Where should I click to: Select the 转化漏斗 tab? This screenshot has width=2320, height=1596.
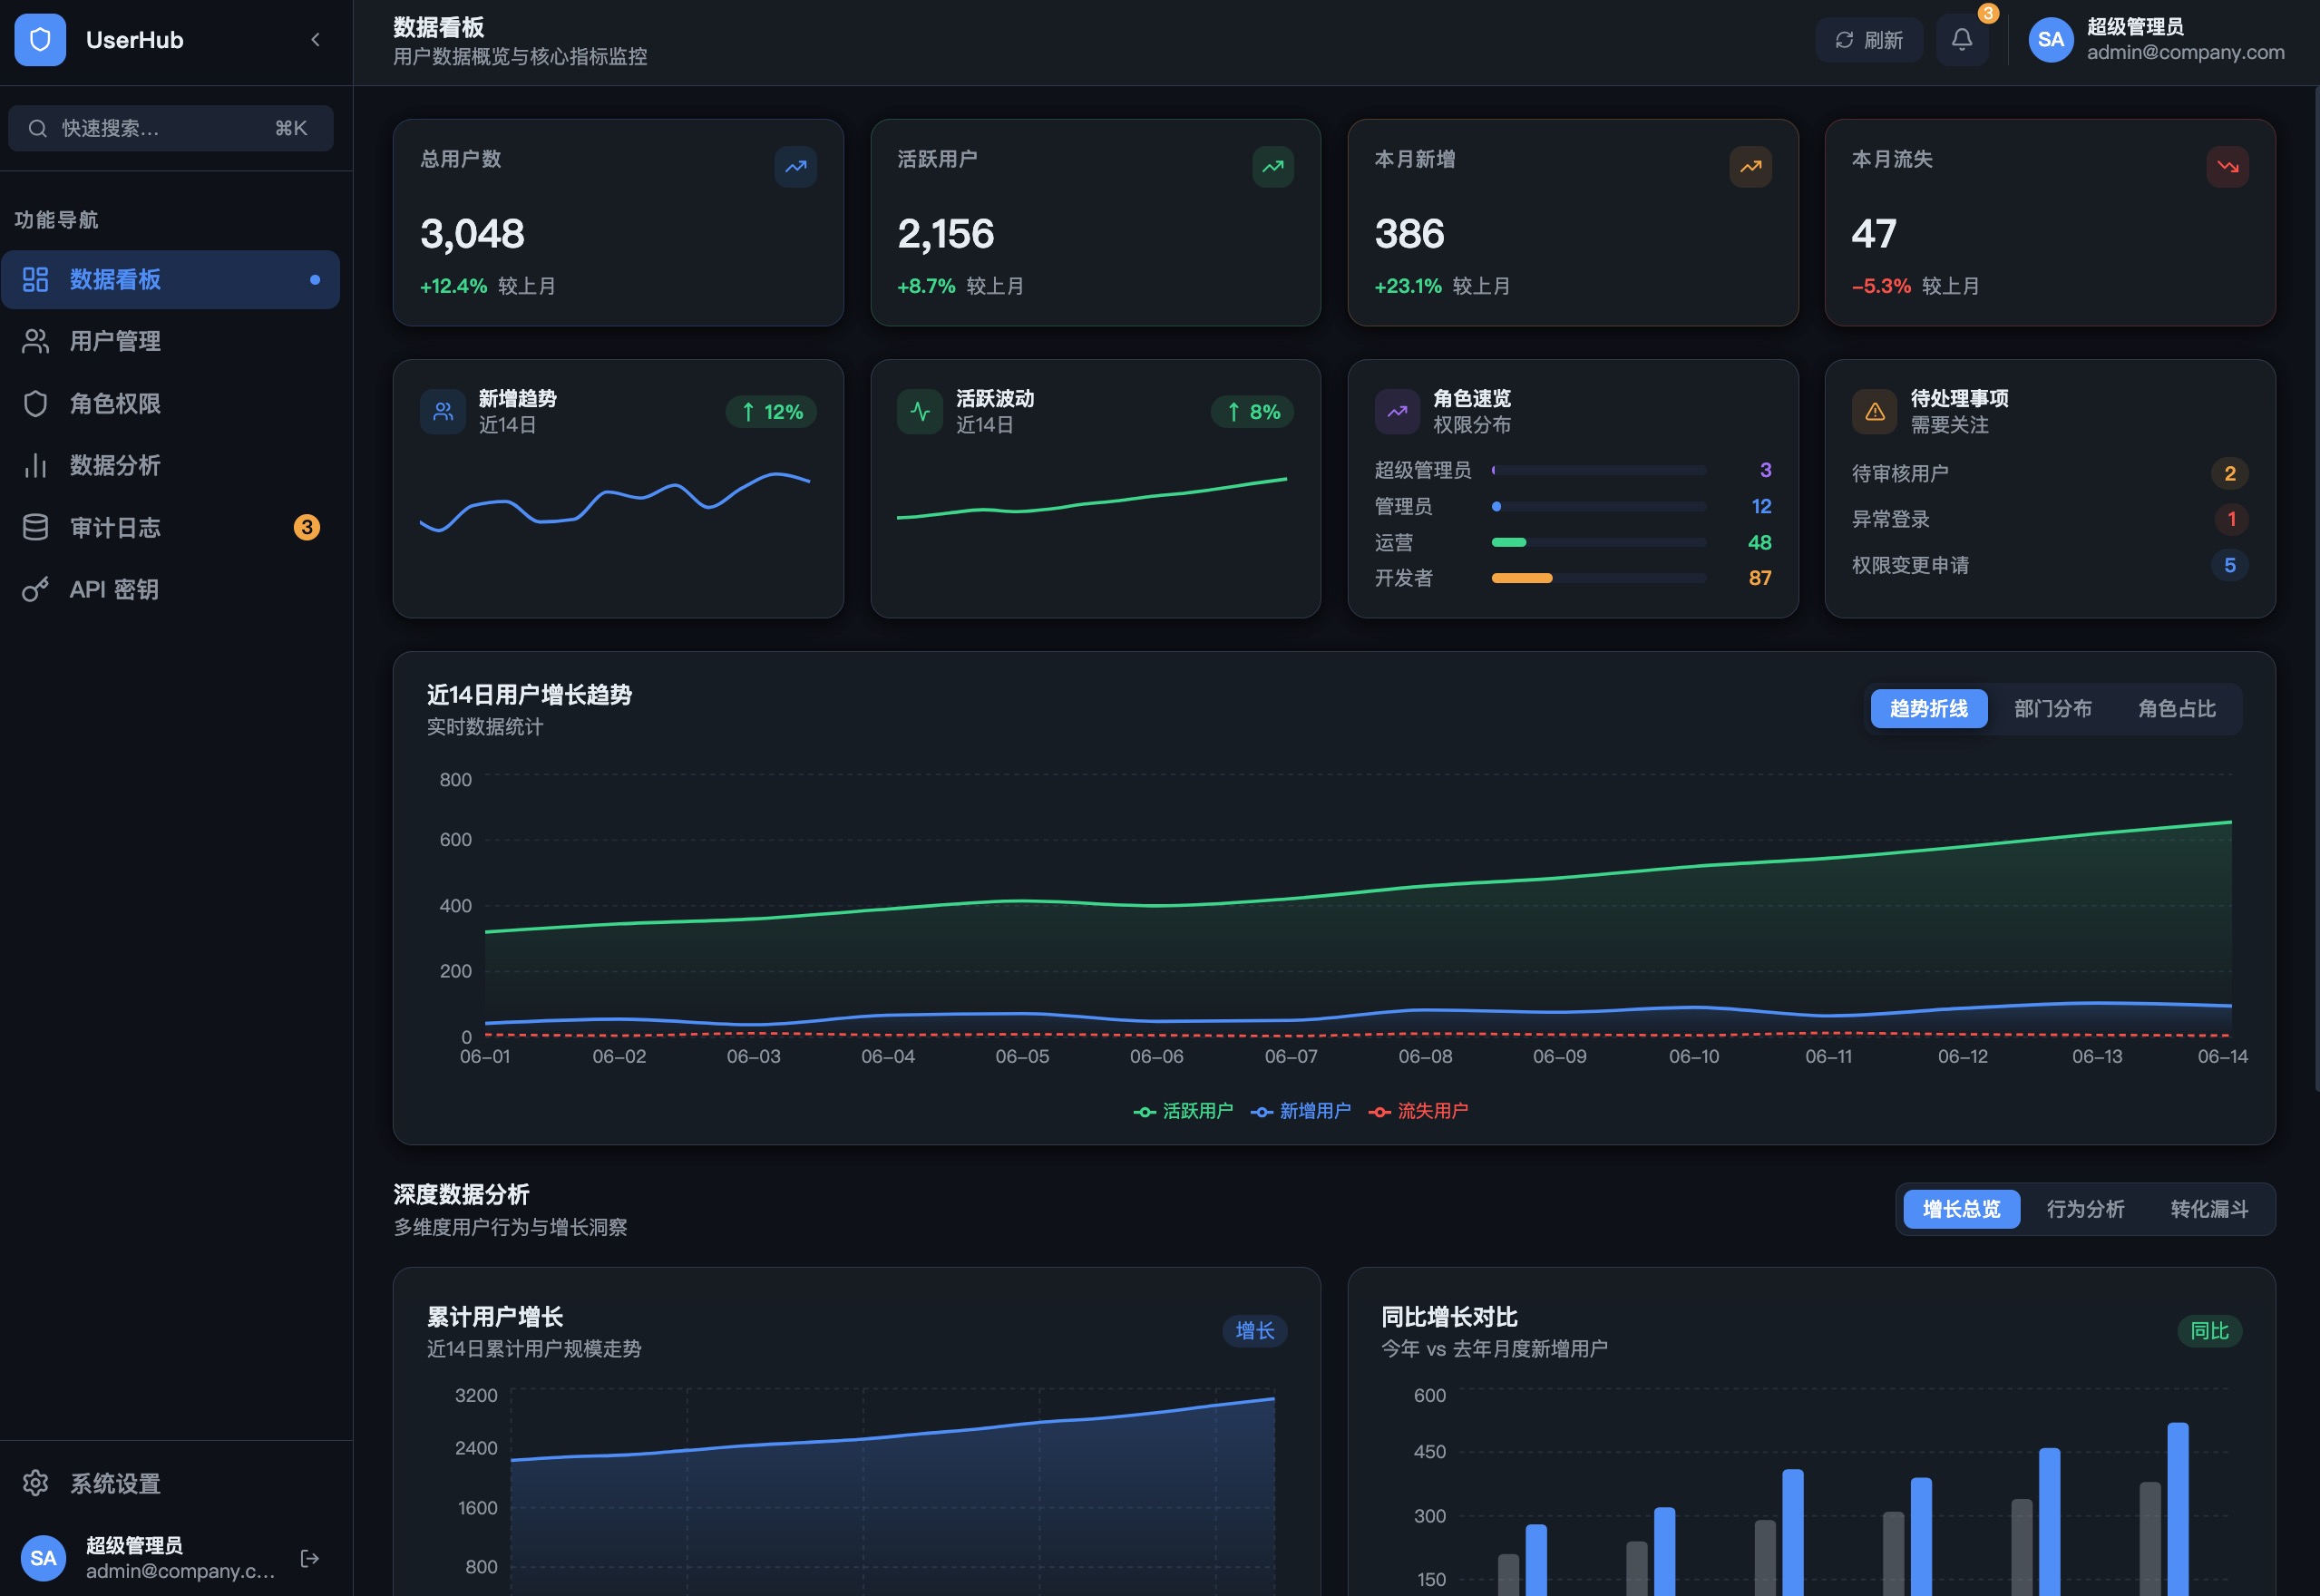click(x=2210, y=1210)
